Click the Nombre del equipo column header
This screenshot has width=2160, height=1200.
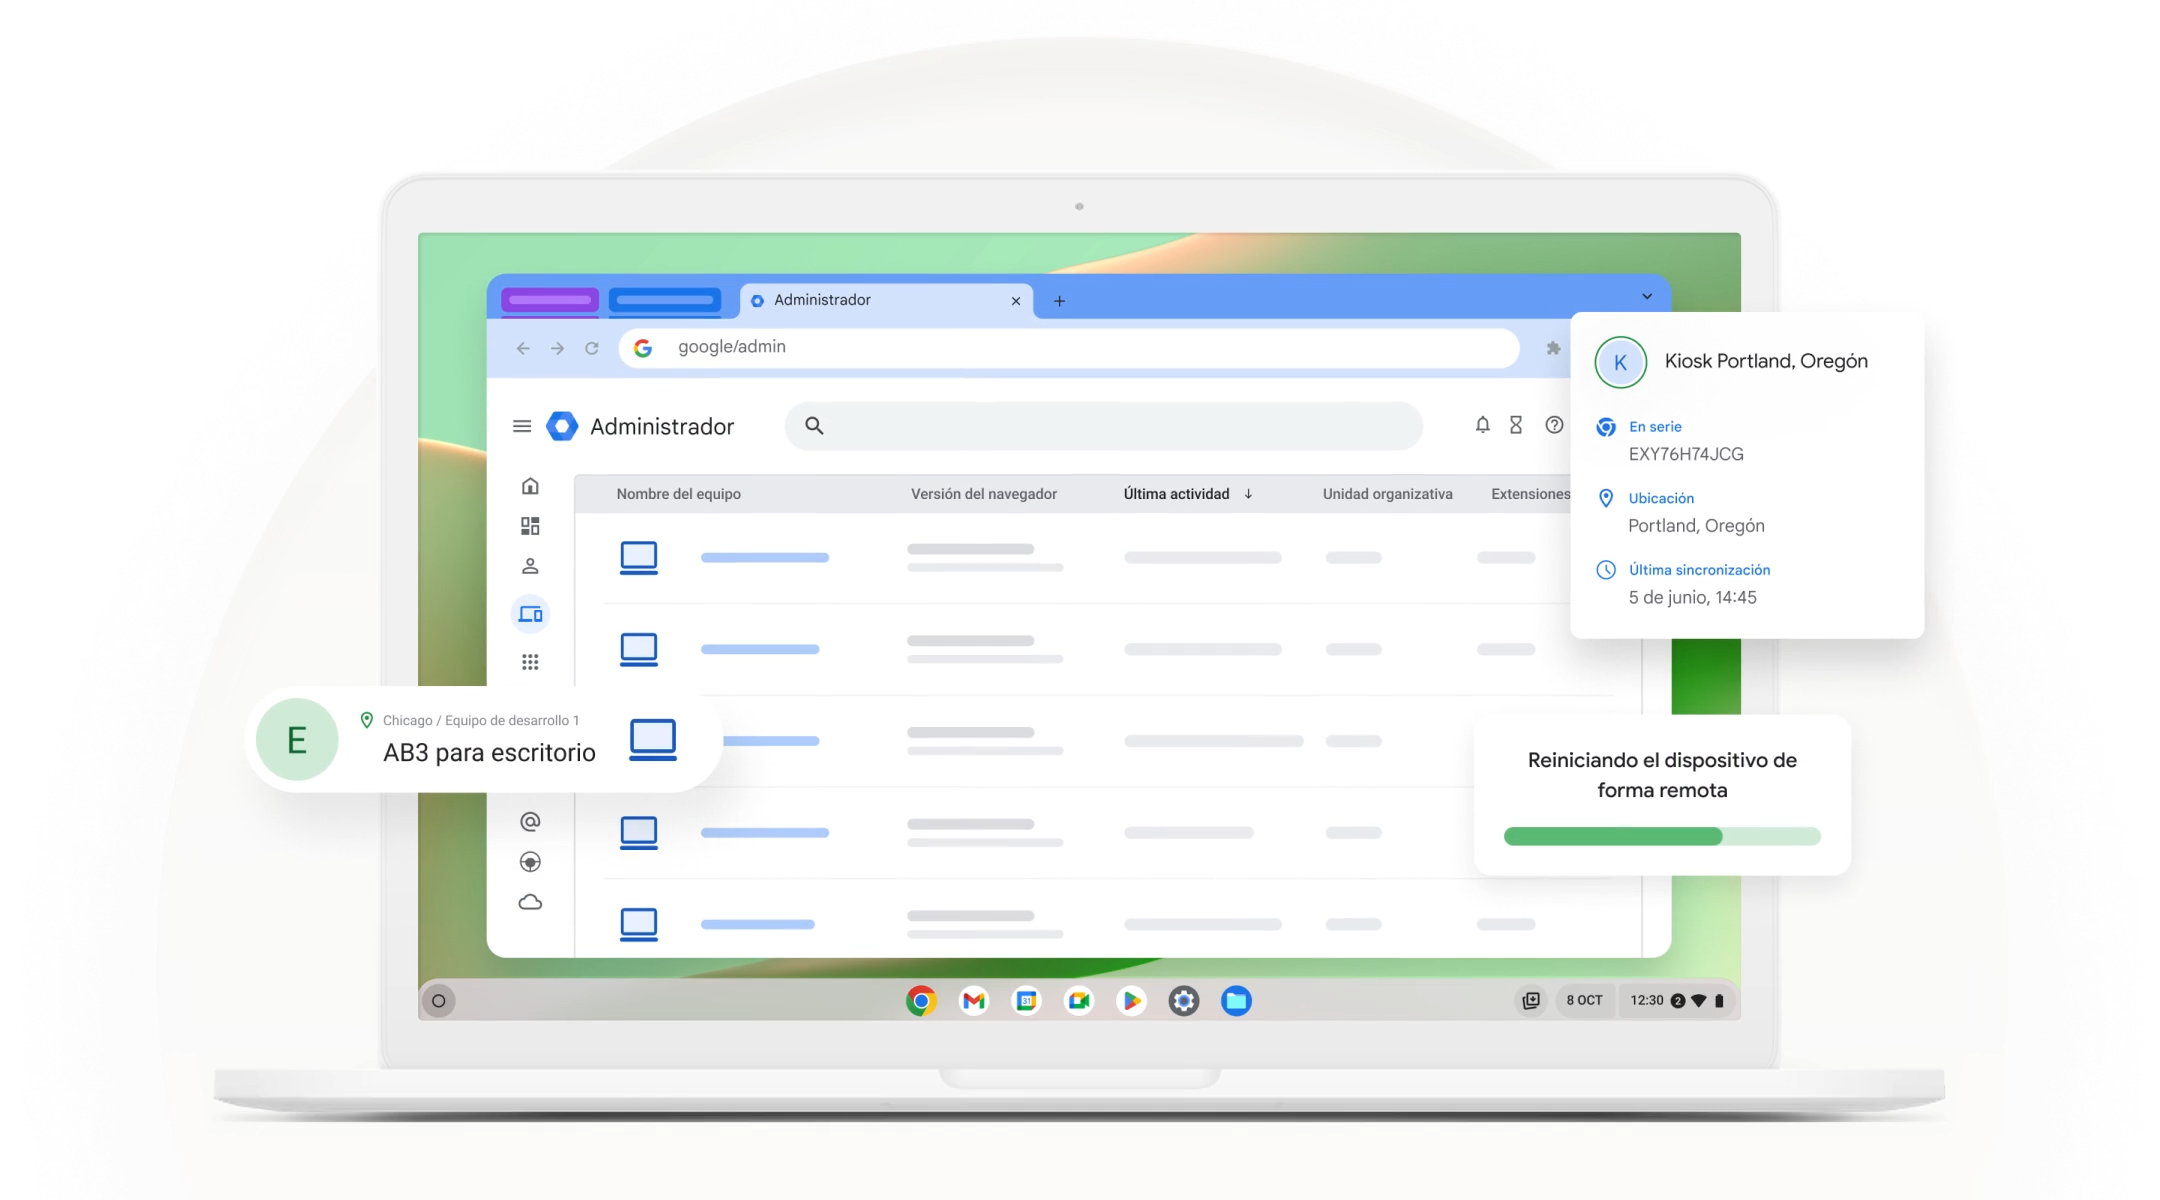[678, 494]
